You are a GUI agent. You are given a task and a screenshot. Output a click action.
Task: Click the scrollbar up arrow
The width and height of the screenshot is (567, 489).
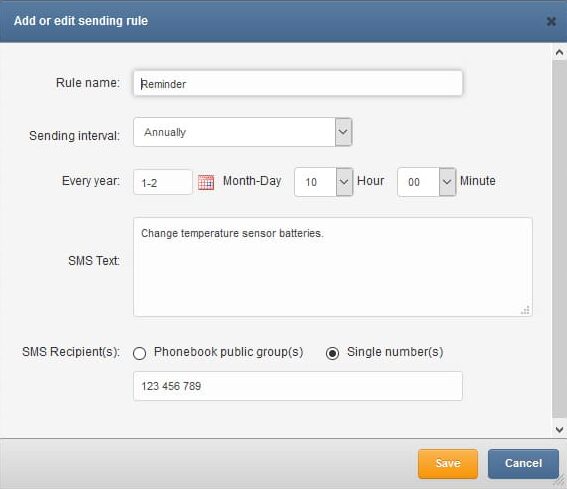(x=559, y=53)
